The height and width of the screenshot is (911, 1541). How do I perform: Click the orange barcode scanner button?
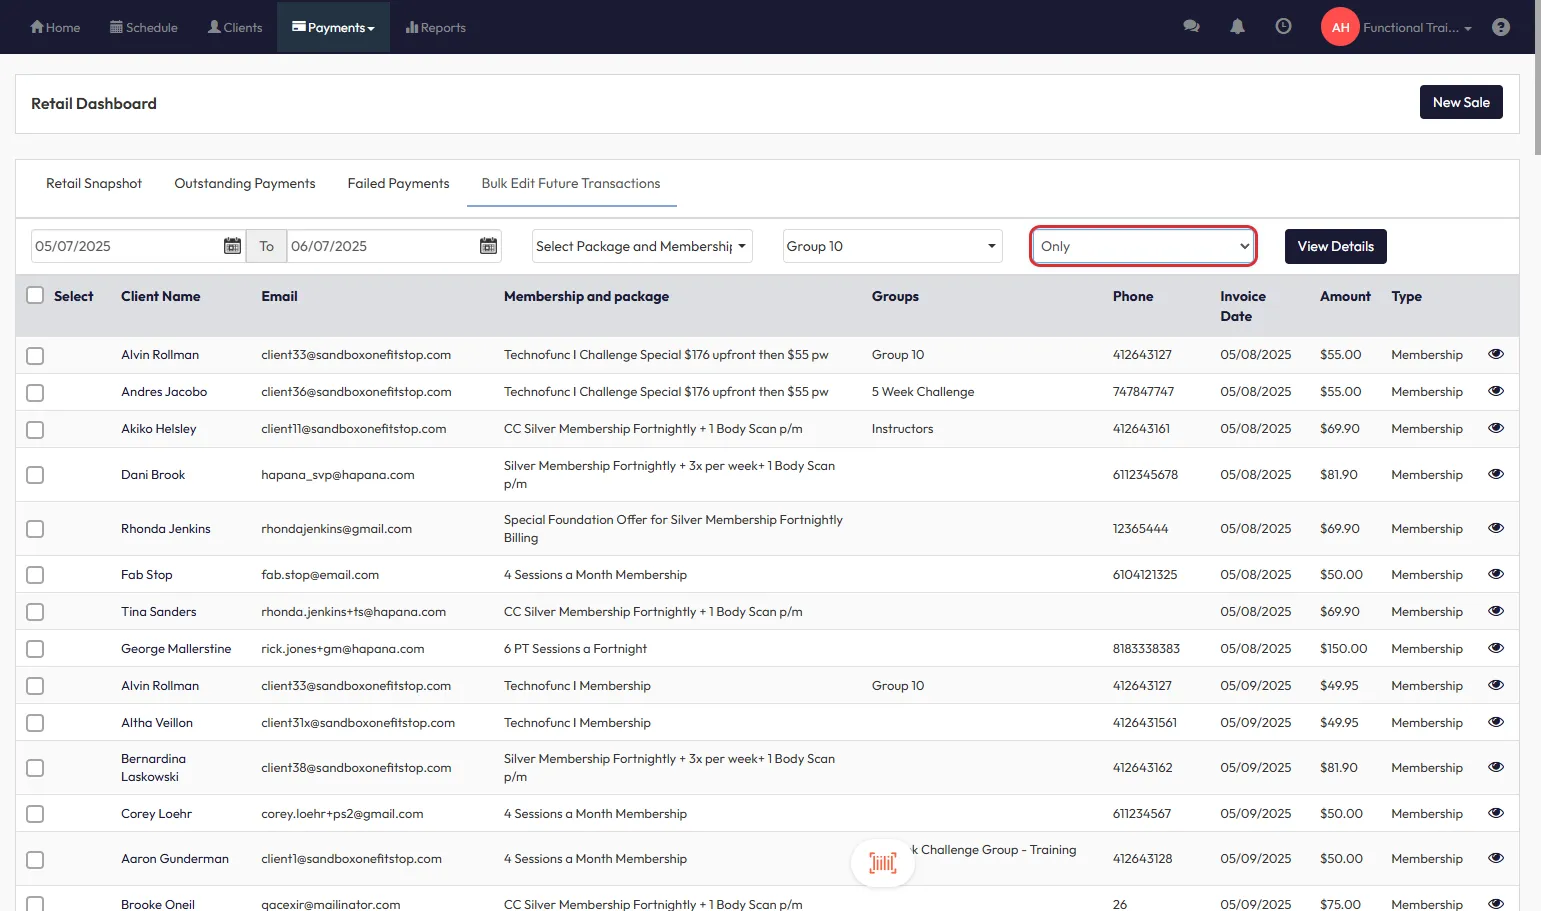882,862
